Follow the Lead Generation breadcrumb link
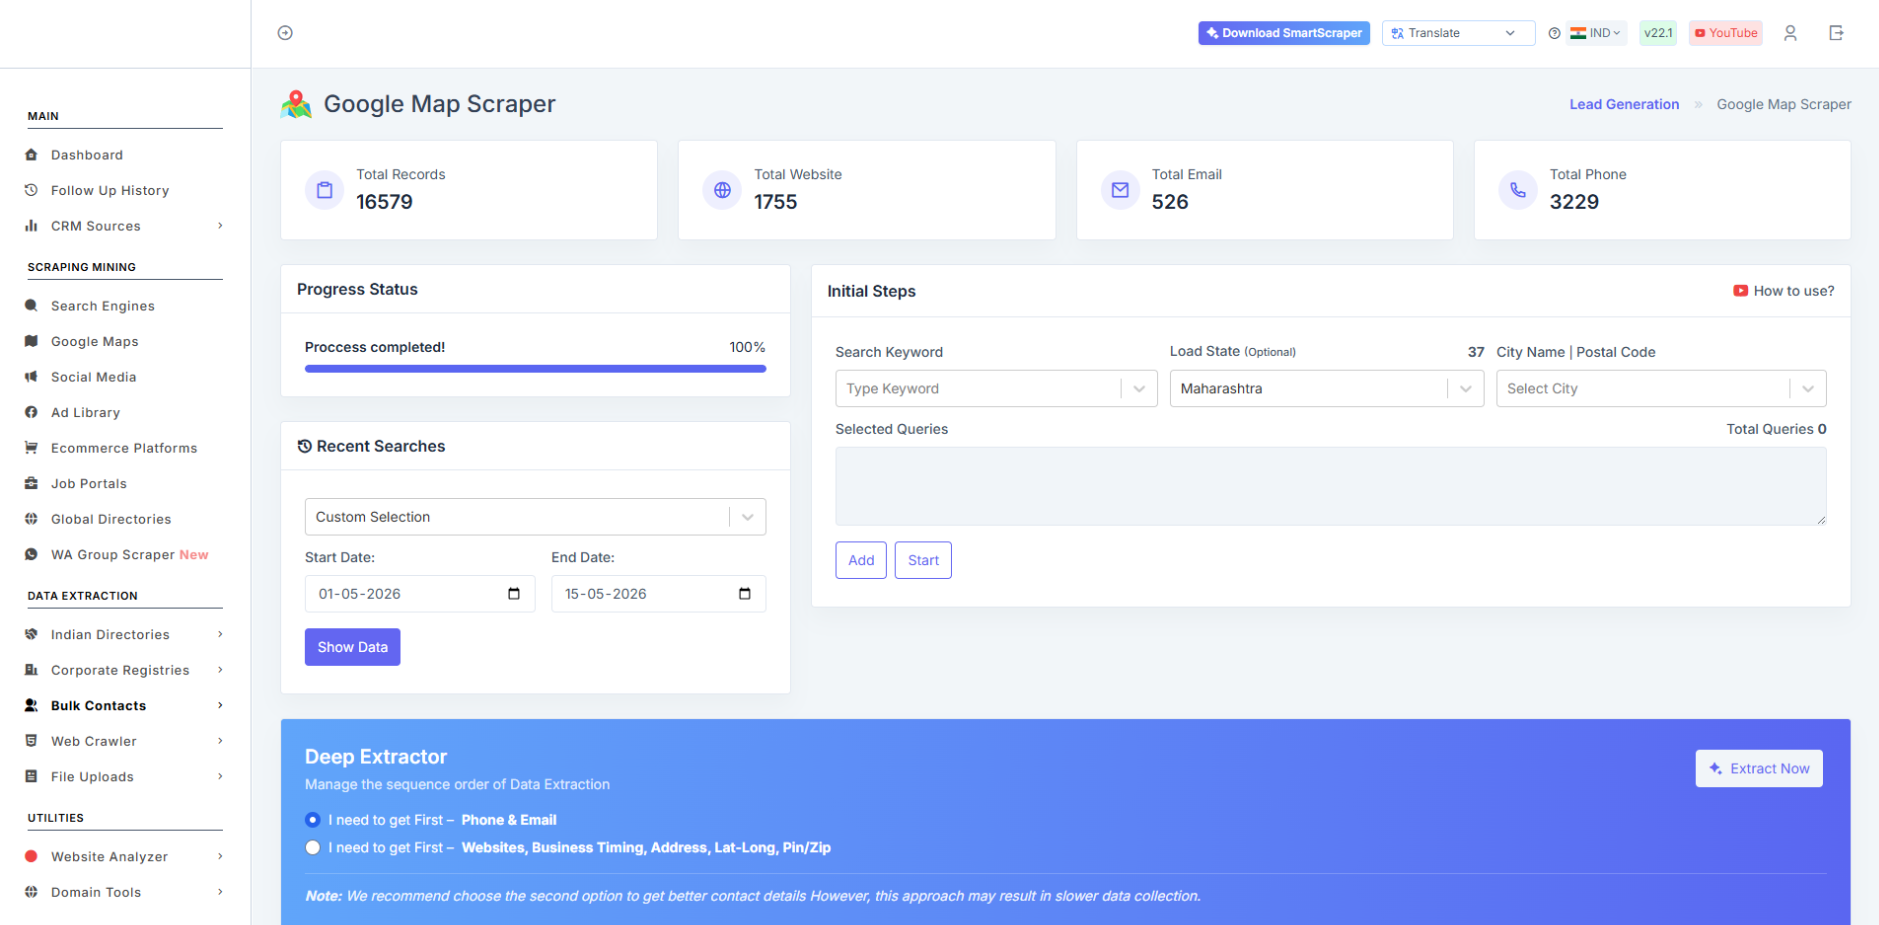This screenshot has width=1879, height=925. (1624, 104)
